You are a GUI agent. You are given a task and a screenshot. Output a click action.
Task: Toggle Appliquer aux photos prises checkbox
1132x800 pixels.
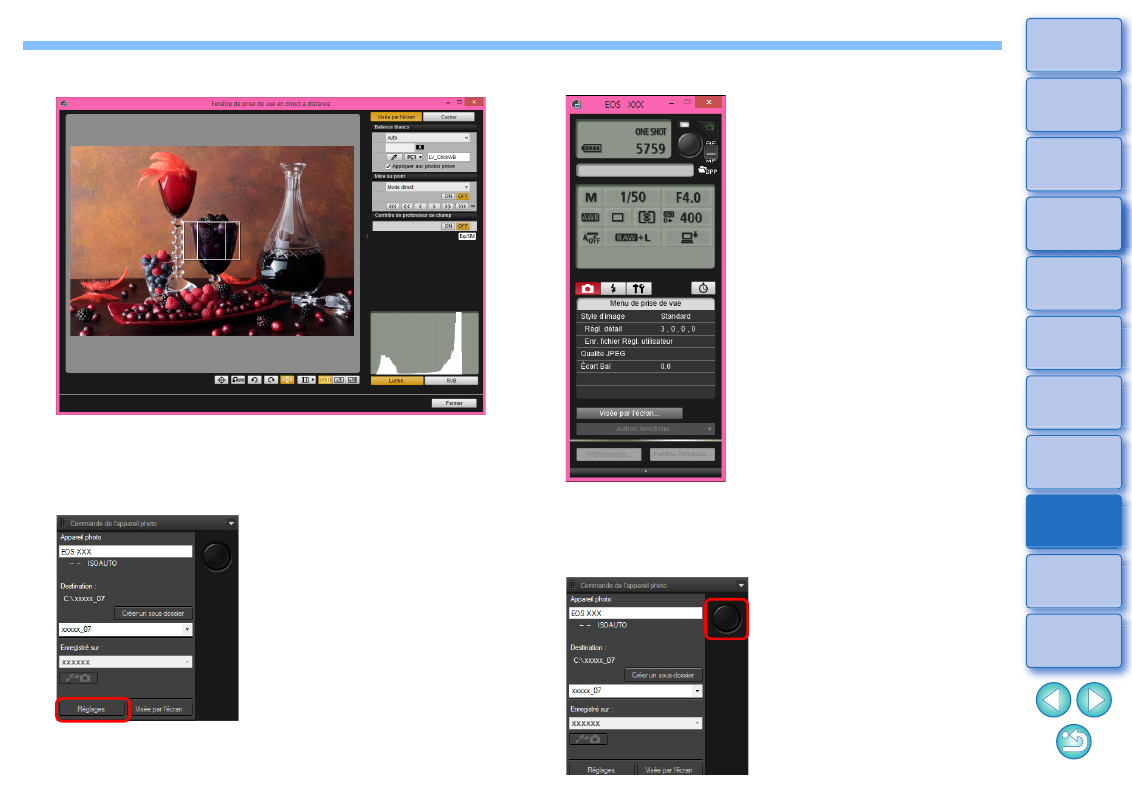[388, 166]
